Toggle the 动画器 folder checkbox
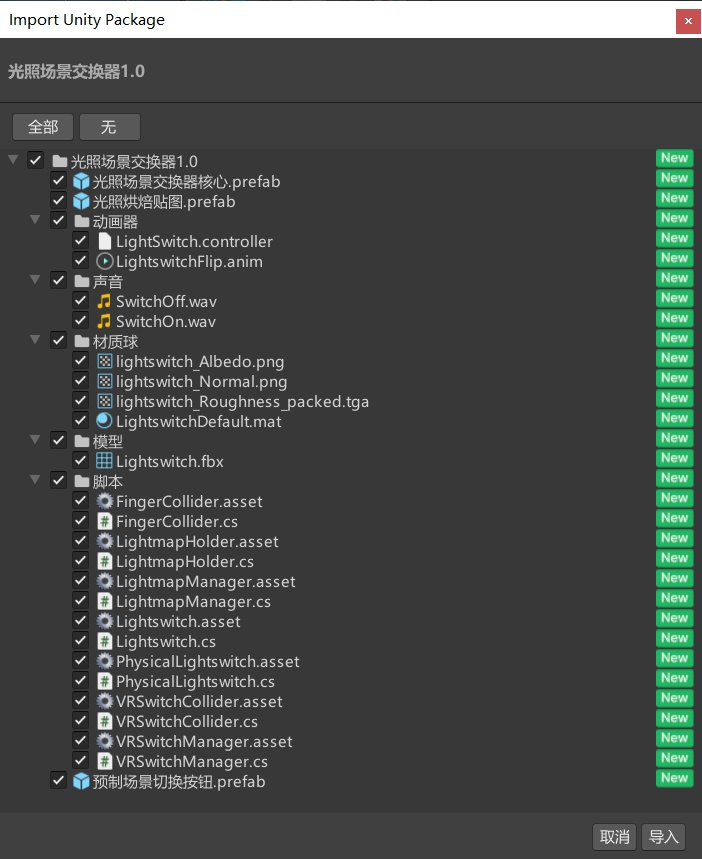 pos(58,221)
